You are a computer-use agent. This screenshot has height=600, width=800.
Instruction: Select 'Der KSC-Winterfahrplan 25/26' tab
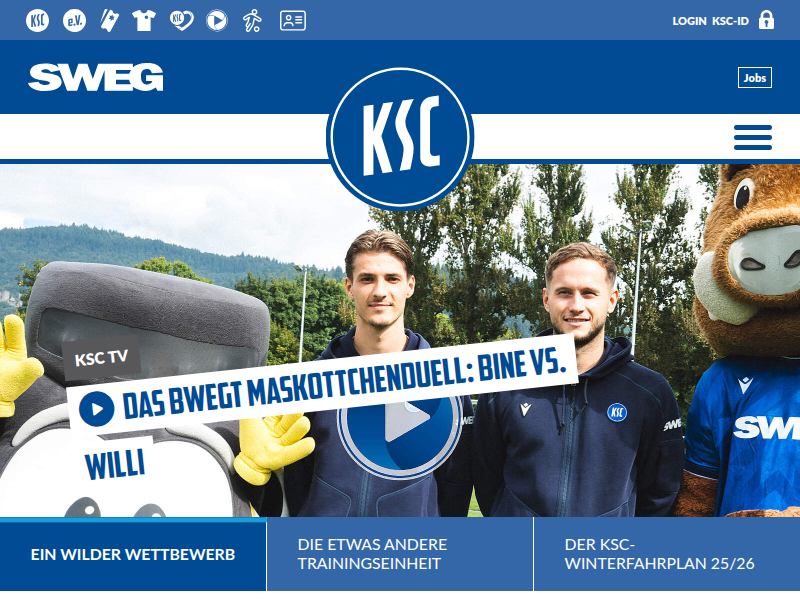667,555
